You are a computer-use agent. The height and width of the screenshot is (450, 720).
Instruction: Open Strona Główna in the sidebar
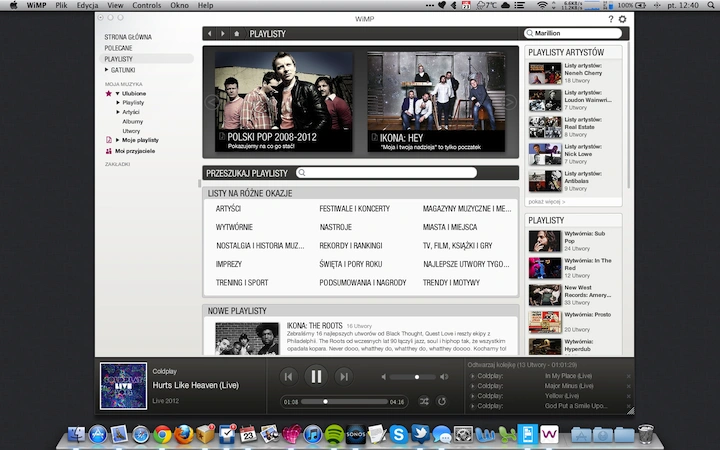pyautogui.click(x=128, y=37)
